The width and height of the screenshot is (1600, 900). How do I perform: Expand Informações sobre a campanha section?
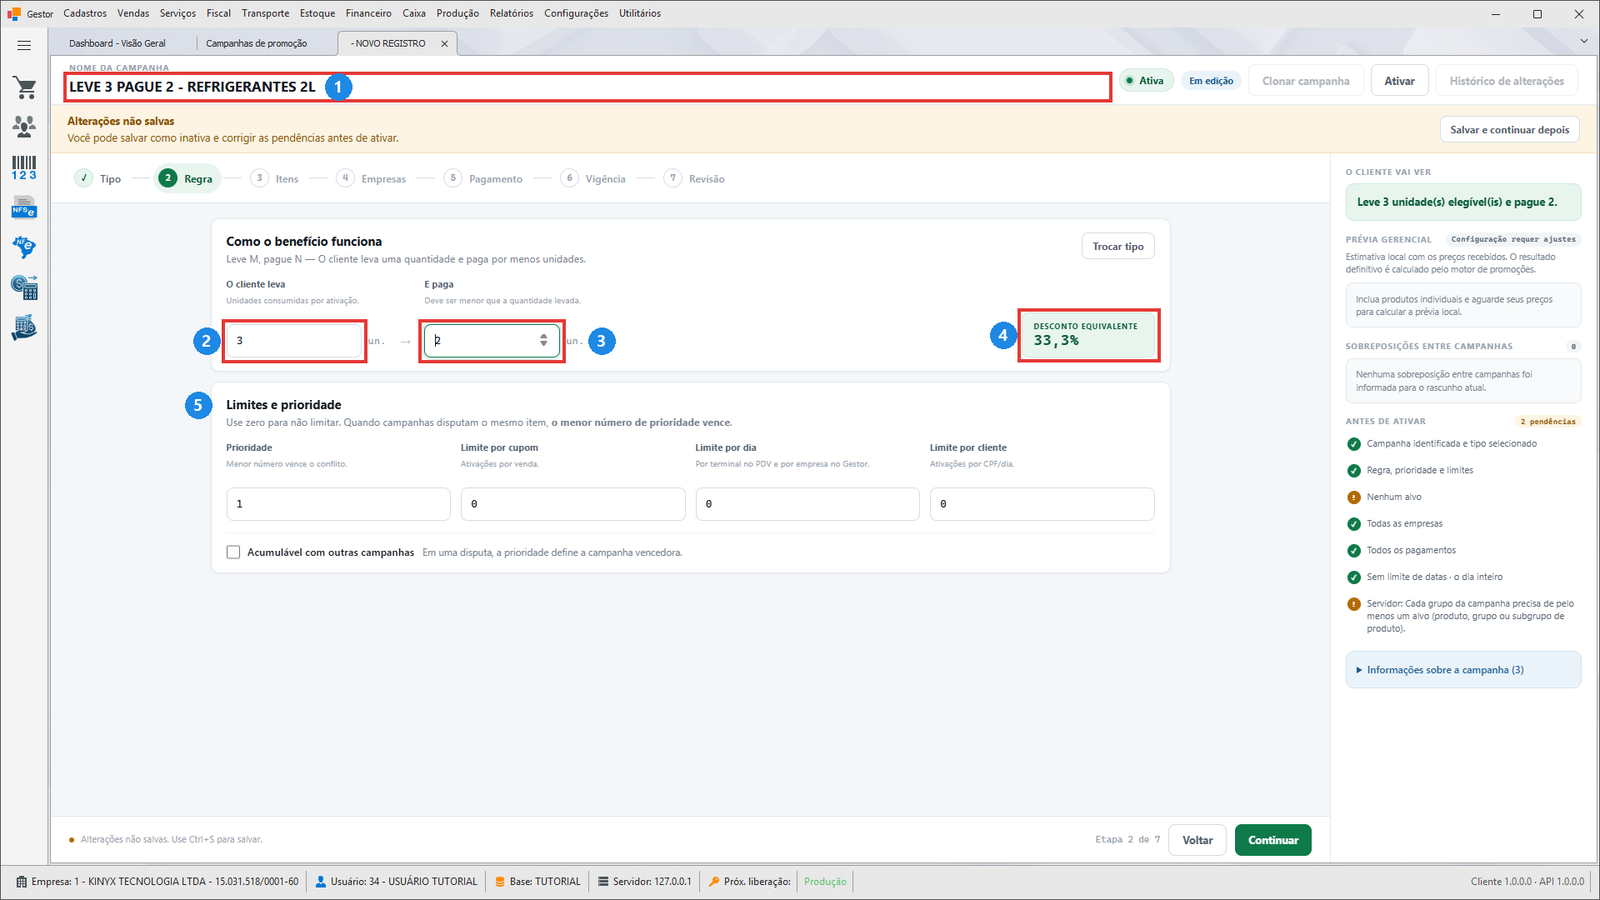1463,670
